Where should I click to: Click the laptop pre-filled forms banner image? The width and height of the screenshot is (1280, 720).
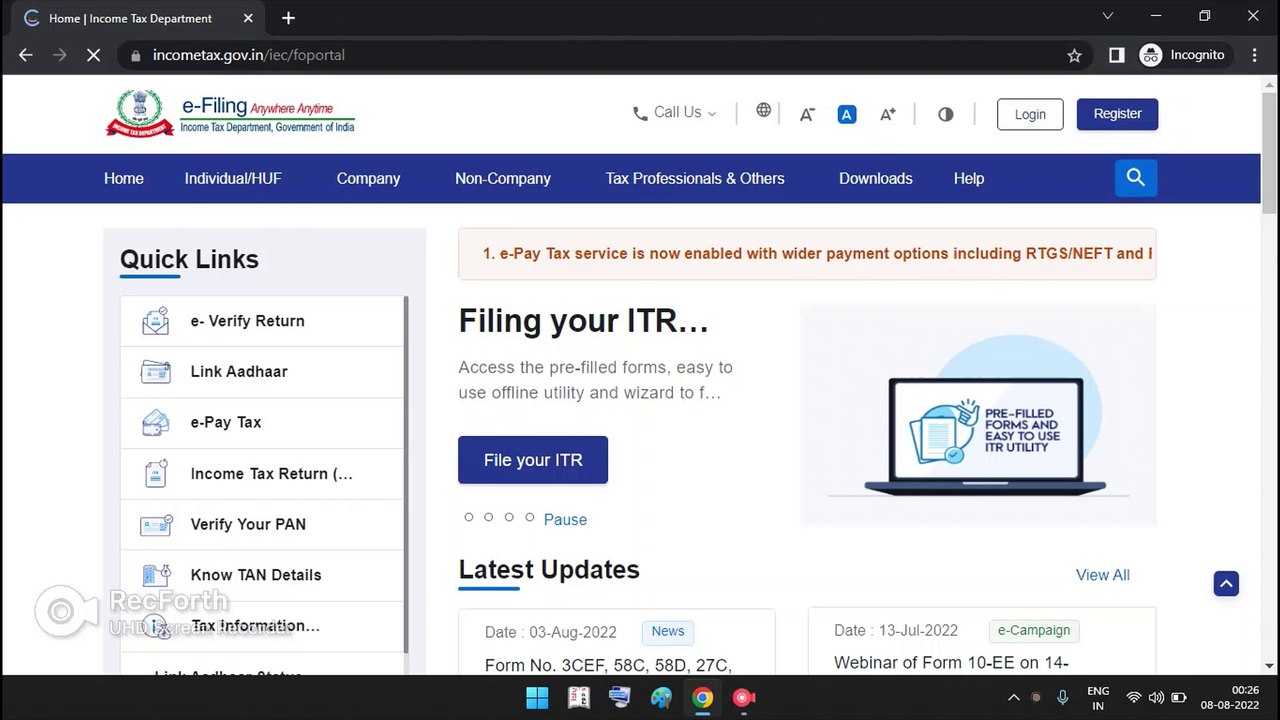click(978, 414)
